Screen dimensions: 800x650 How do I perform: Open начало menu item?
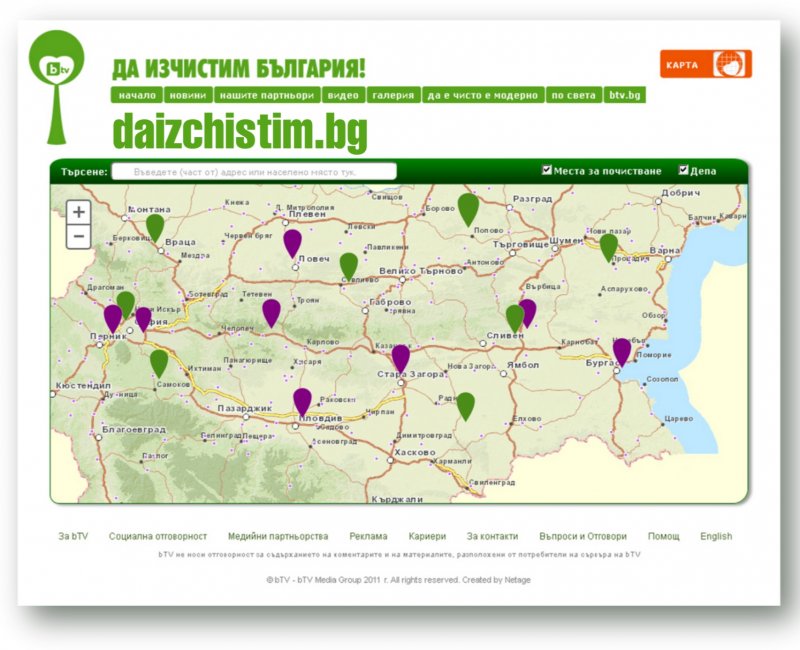point(137,95)
